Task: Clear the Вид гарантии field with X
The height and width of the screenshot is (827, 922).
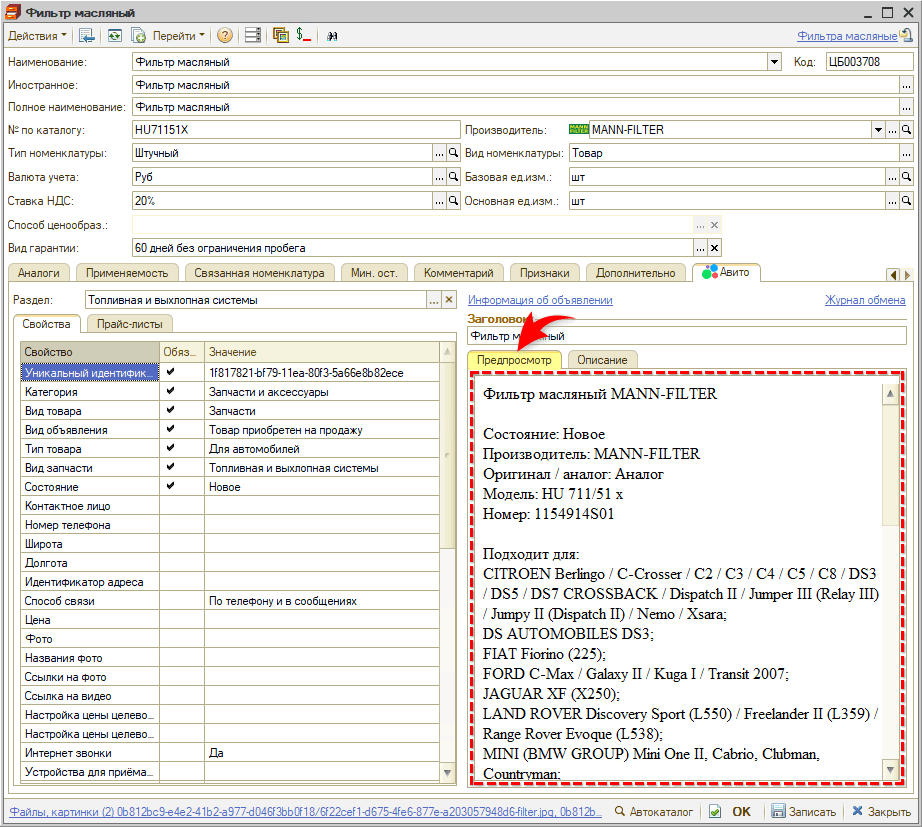Action: pyautogui.click(x=714, y=248)
